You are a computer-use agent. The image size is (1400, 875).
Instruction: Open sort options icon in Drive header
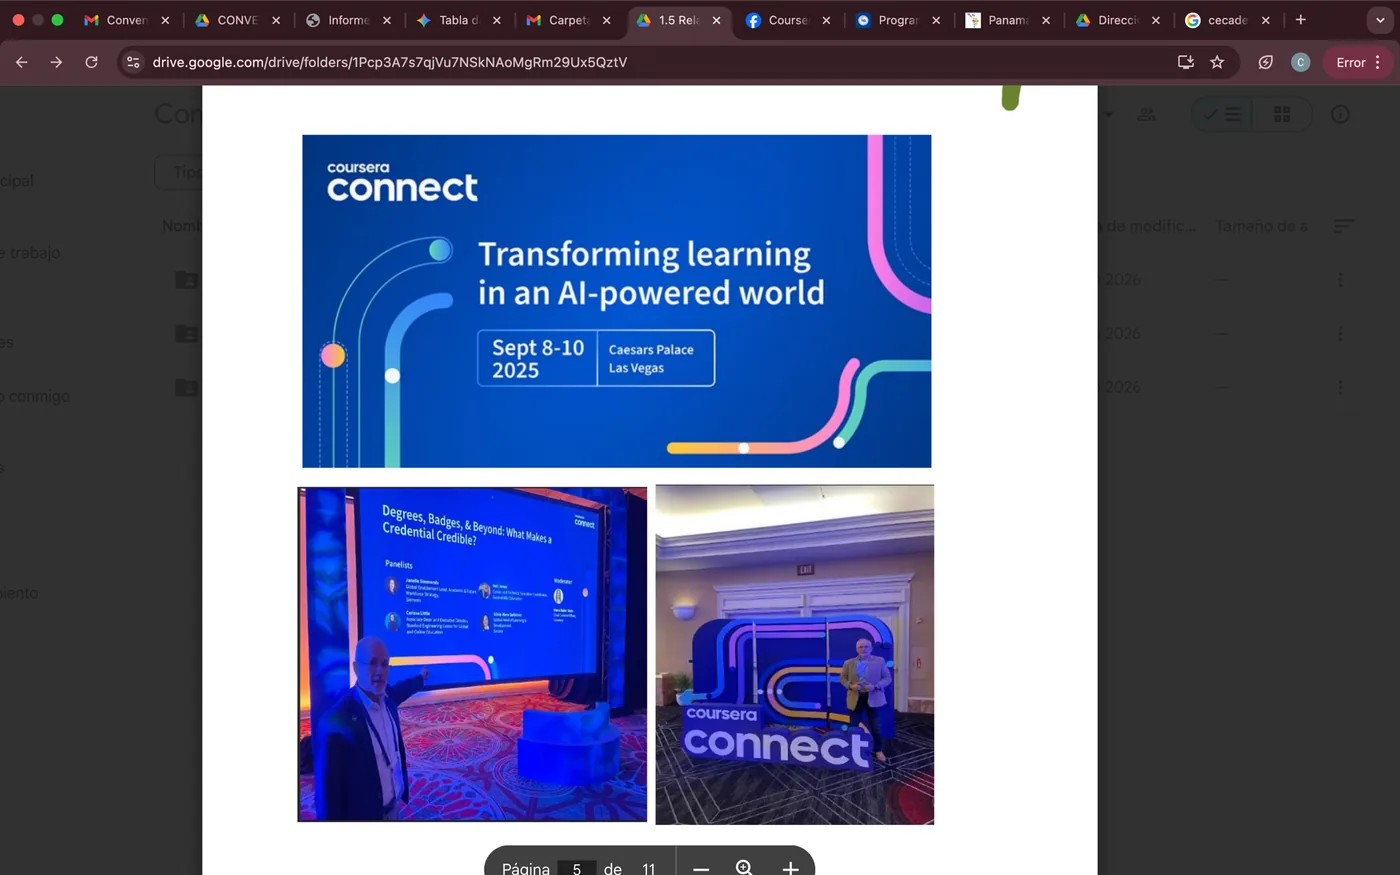pos(1344,226)
